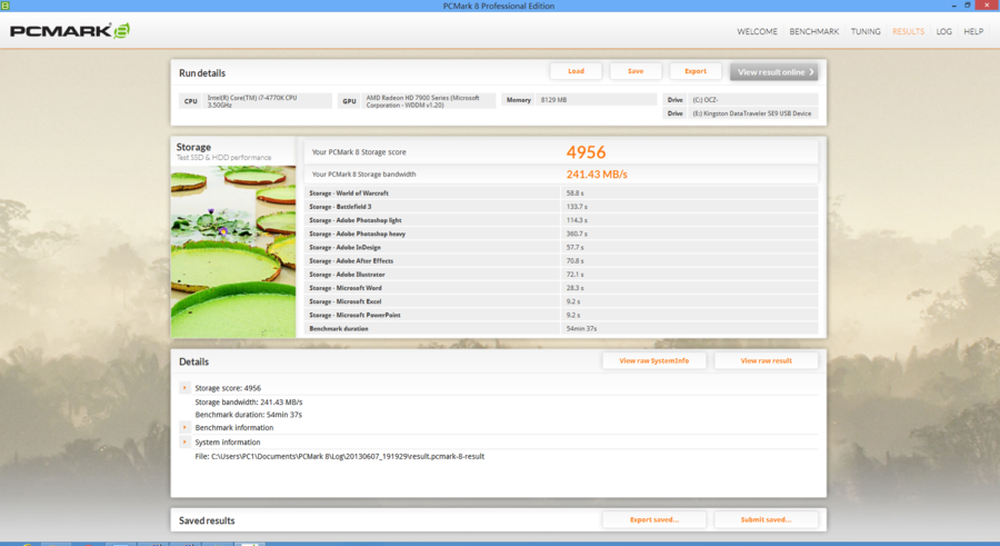
Task: Select the RESULTS tab
Action: 908,31
